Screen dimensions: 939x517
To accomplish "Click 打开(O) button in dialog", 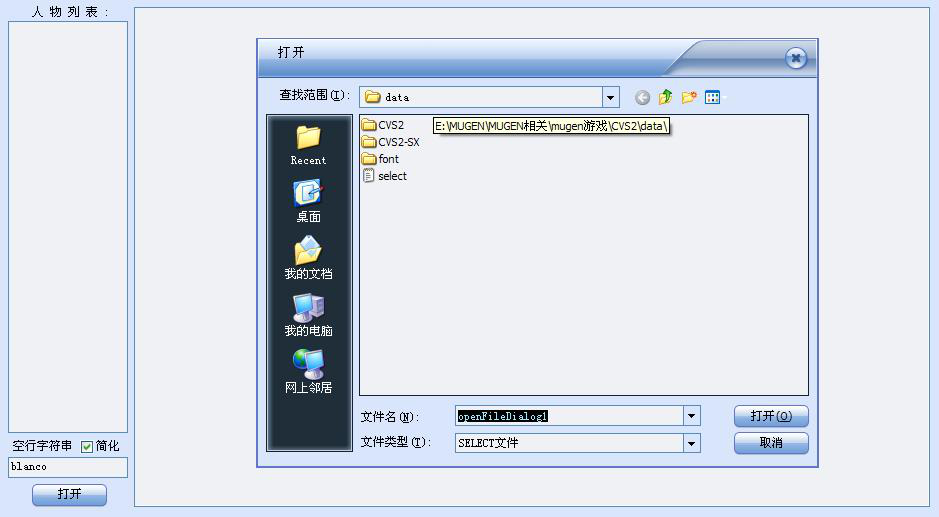I will 771,416.
